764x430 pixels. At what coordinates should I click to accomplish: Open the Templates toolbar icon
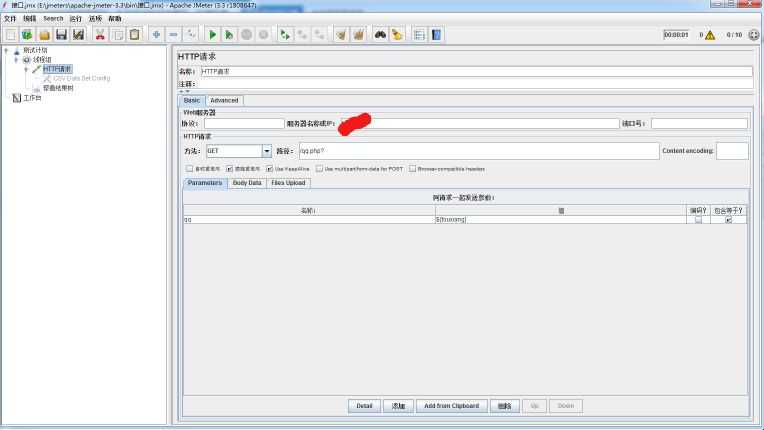coord(27,35)
